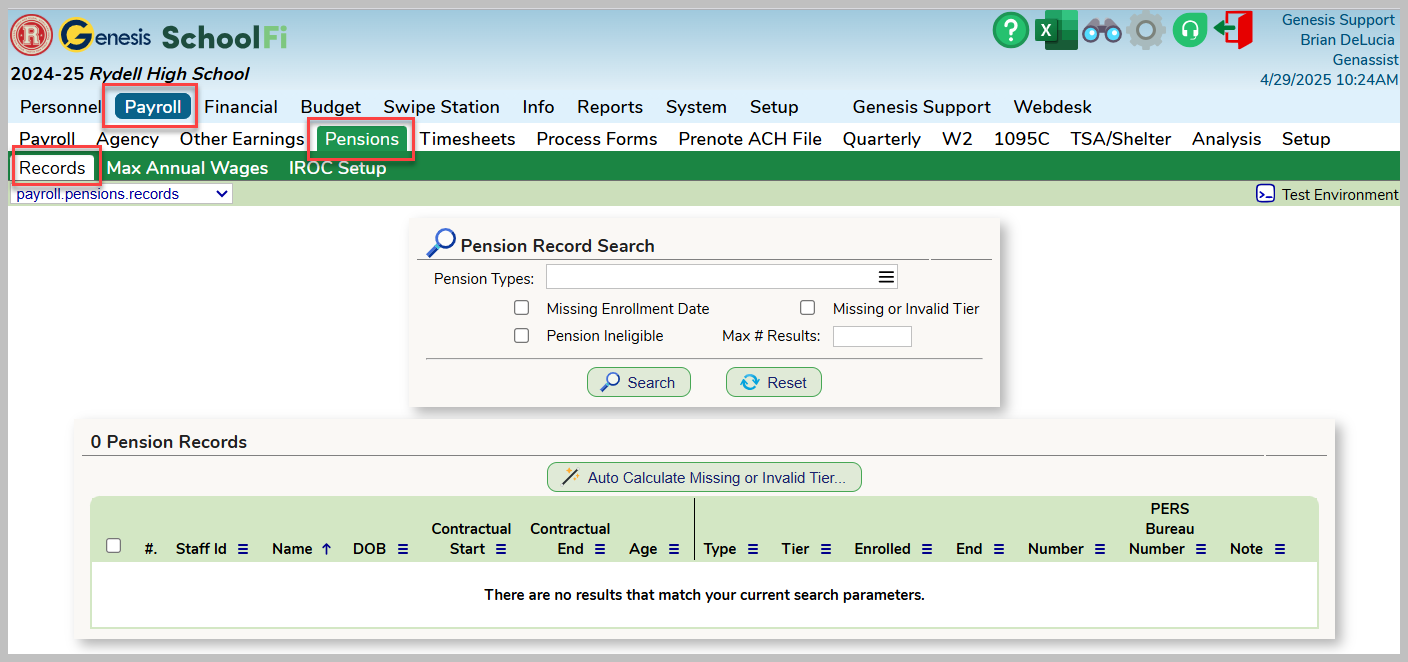The height and width of the screenshot is (662, 1408).
Task: Open the Number column menu icon
Action: click(x=1100, y=549)
